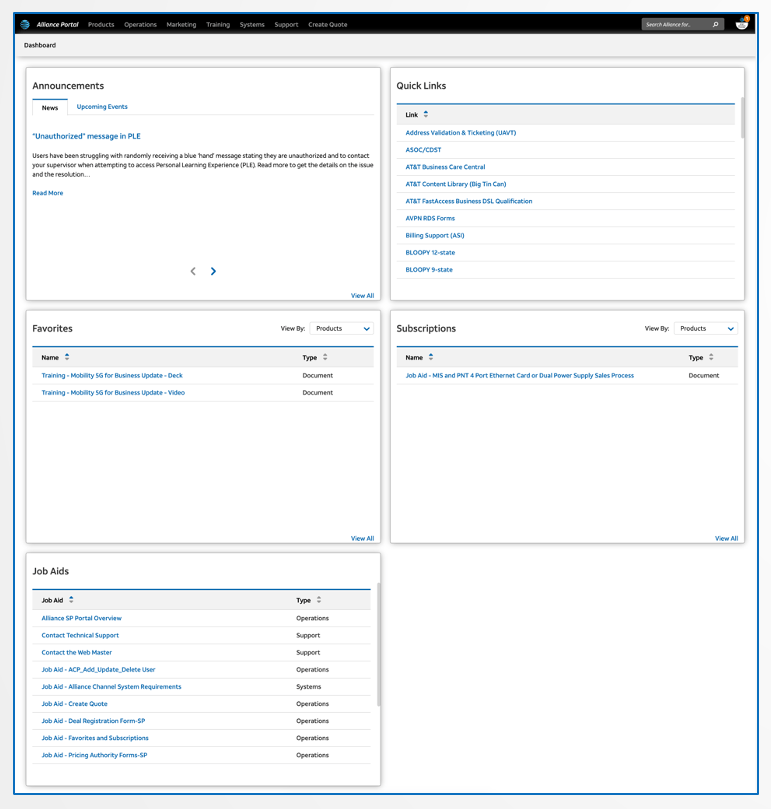Screen dimensions: 771x809
Task: Open Mobility 5G for Business Update - Deck
Action: pyautogui.click(x=112, y=376)
